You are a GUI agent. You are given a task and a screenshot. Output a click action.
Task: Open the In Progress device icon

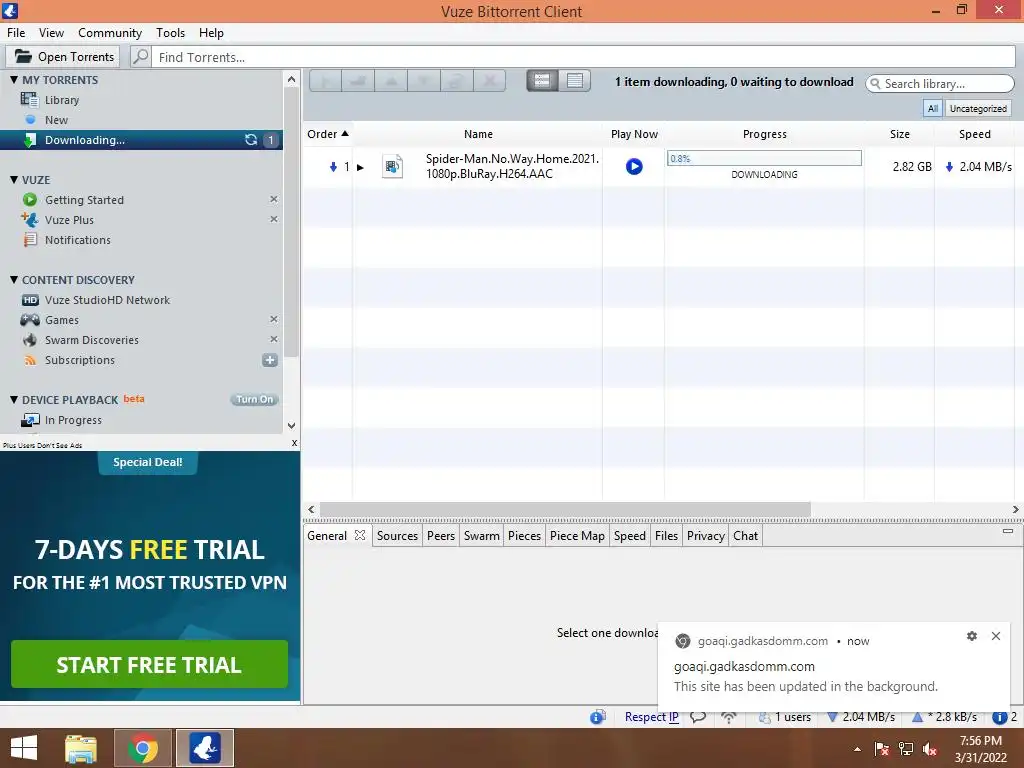(30, 420)
